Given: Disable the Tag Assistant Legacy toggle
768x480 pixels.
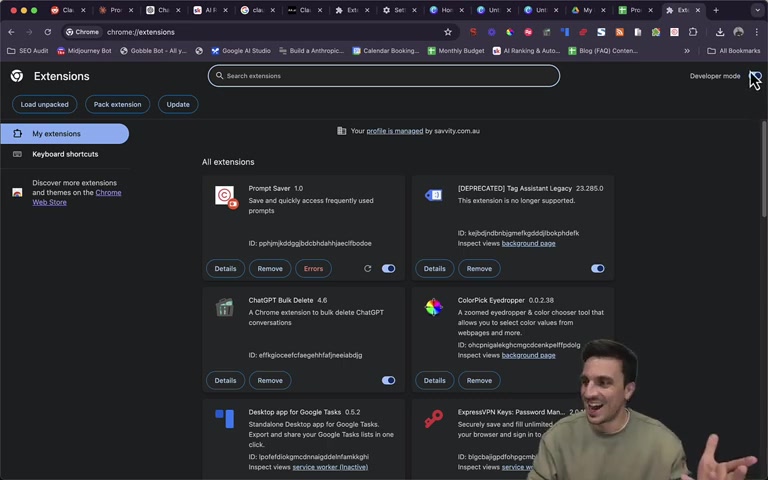Looking at the screenshot, I should (x=598, y=268).
